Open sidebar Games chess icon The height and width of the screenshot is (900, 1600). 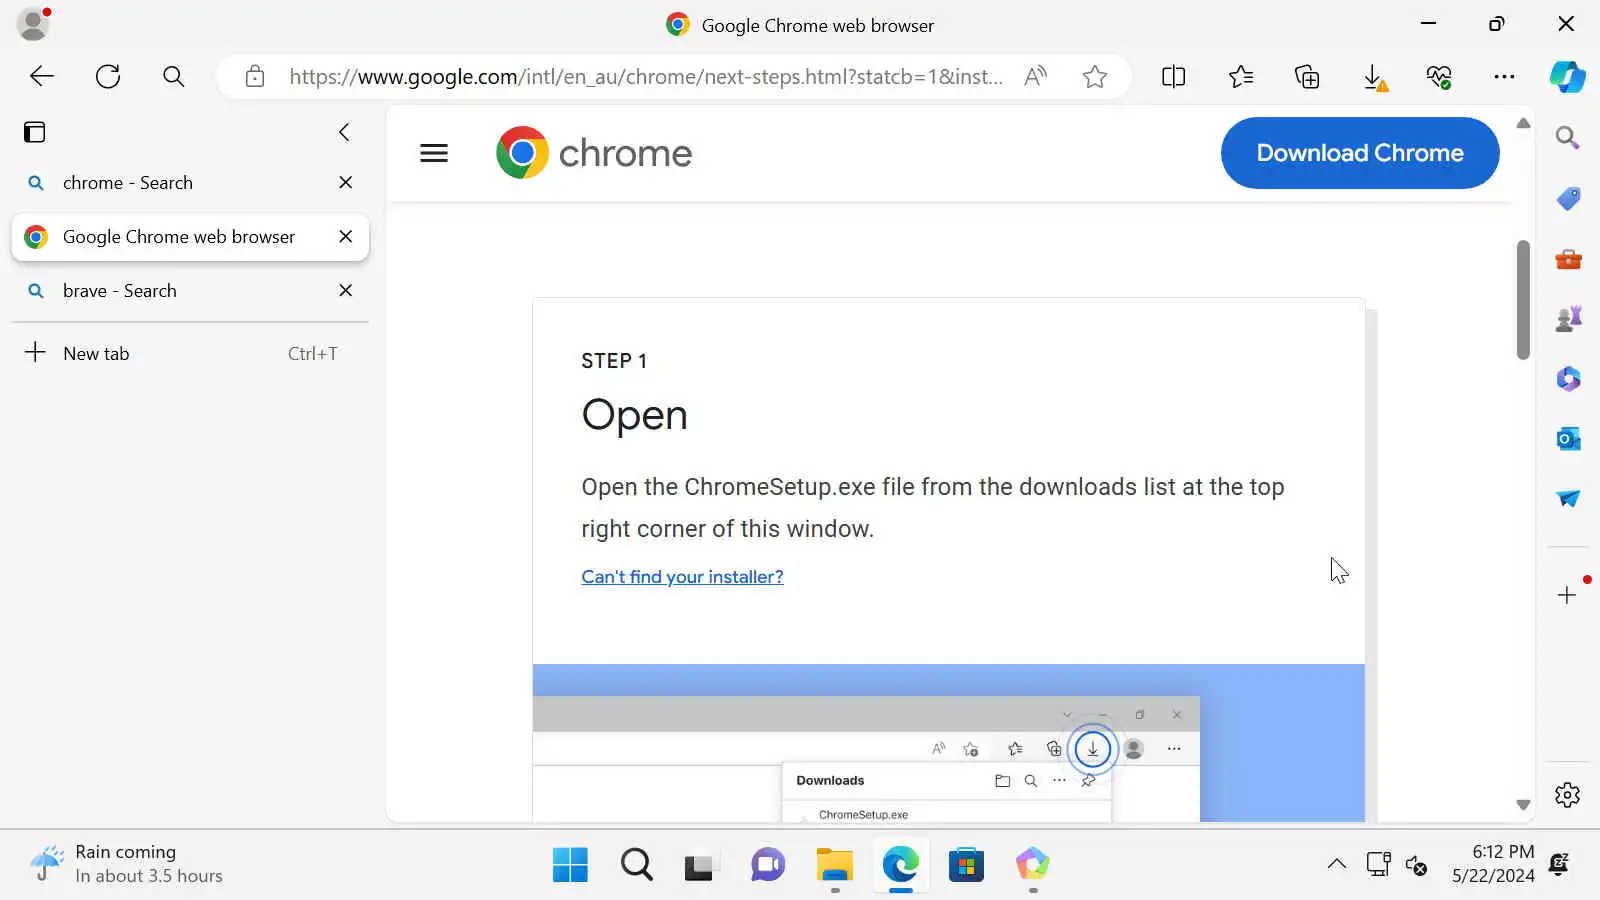(x=1568, y=319)
